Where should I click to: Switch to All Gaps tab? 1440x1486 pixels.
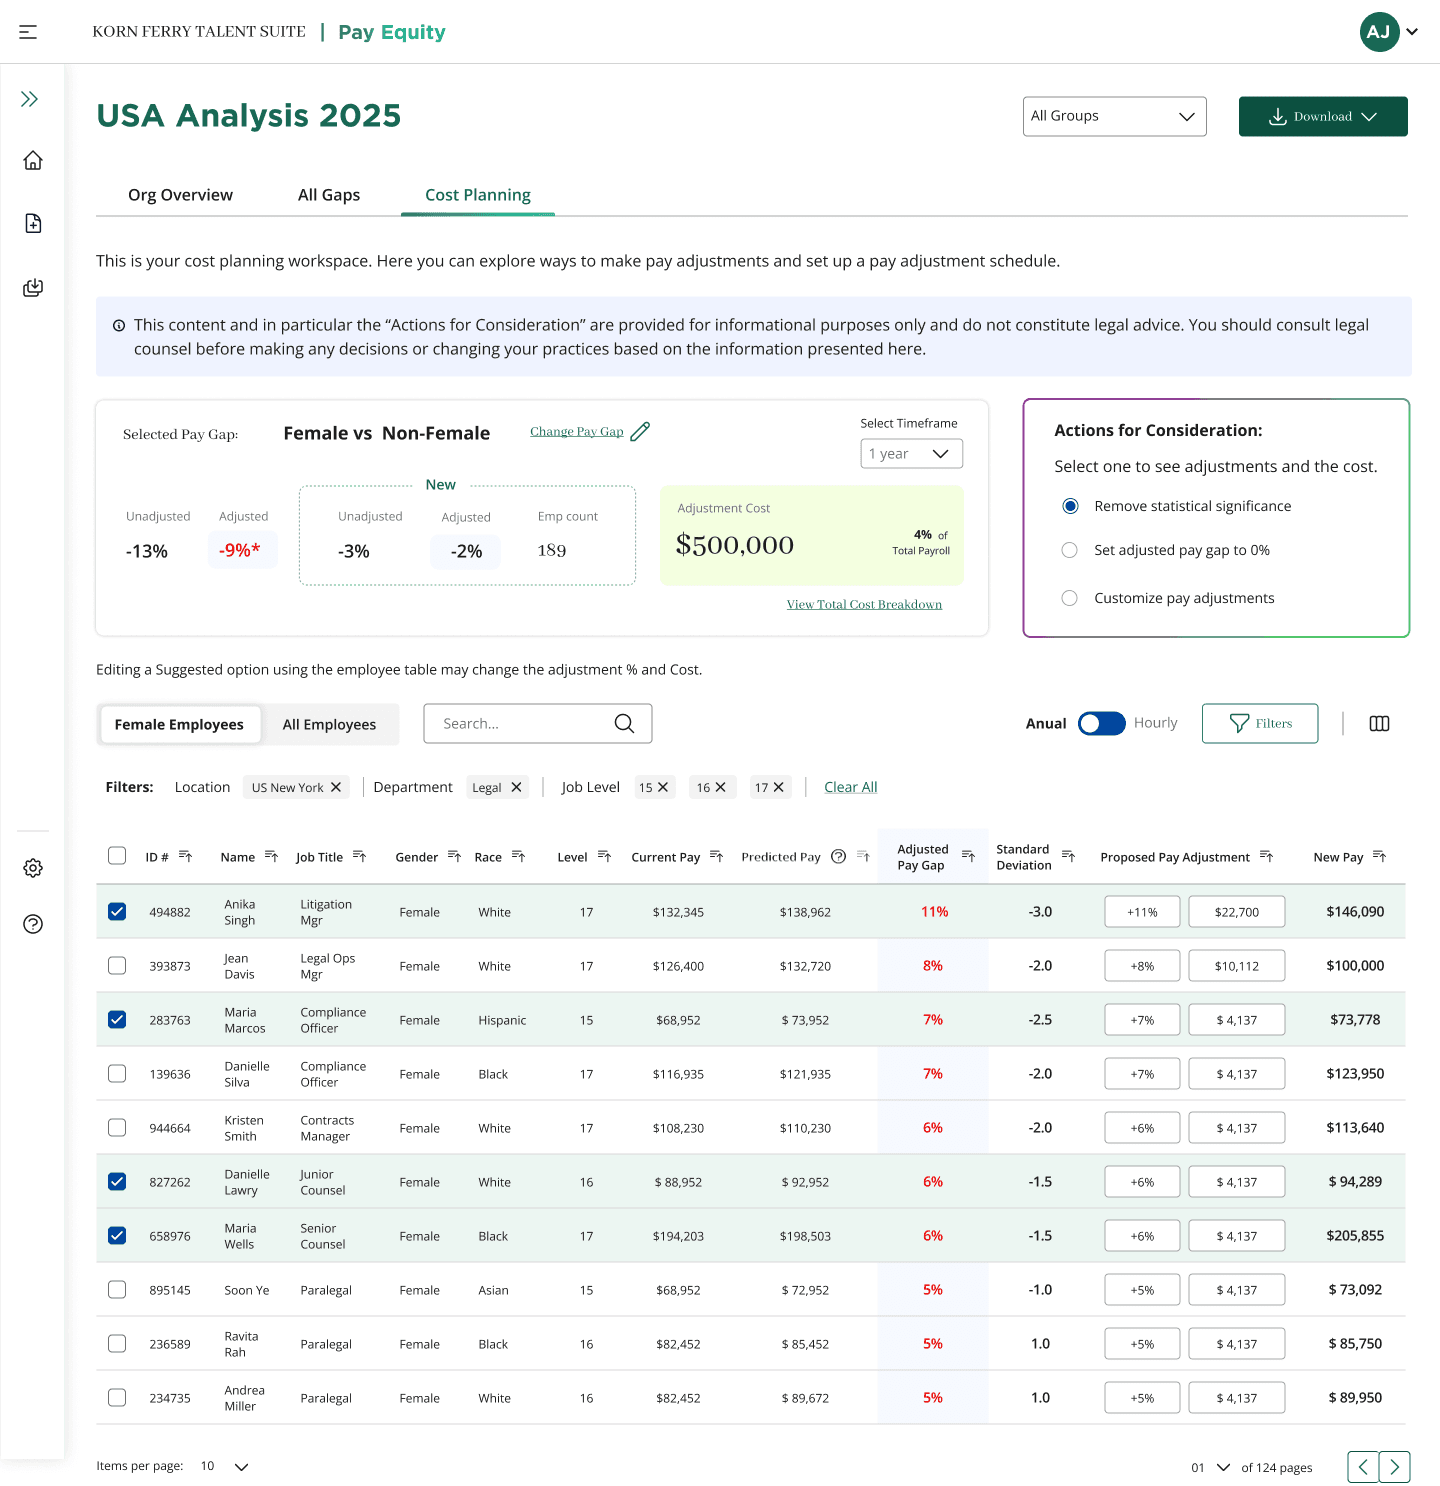[x=329, y=195]
